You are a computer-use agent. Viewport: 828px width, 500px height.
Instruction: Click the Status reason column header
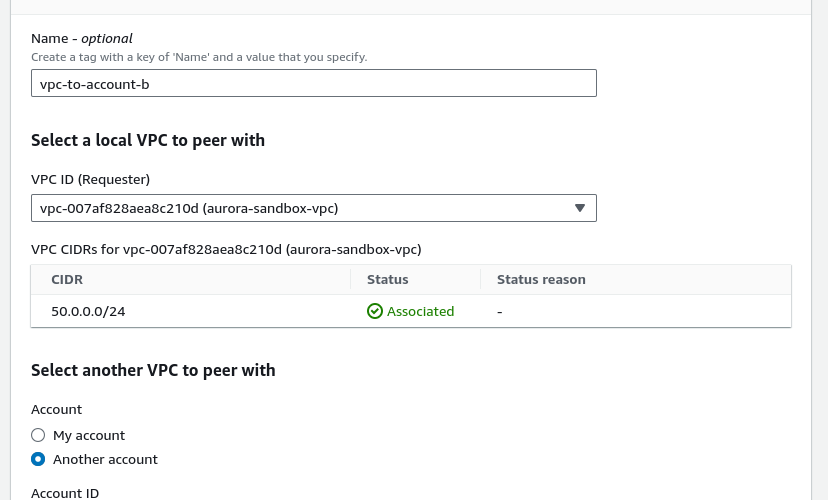click(x=541, y=279)
